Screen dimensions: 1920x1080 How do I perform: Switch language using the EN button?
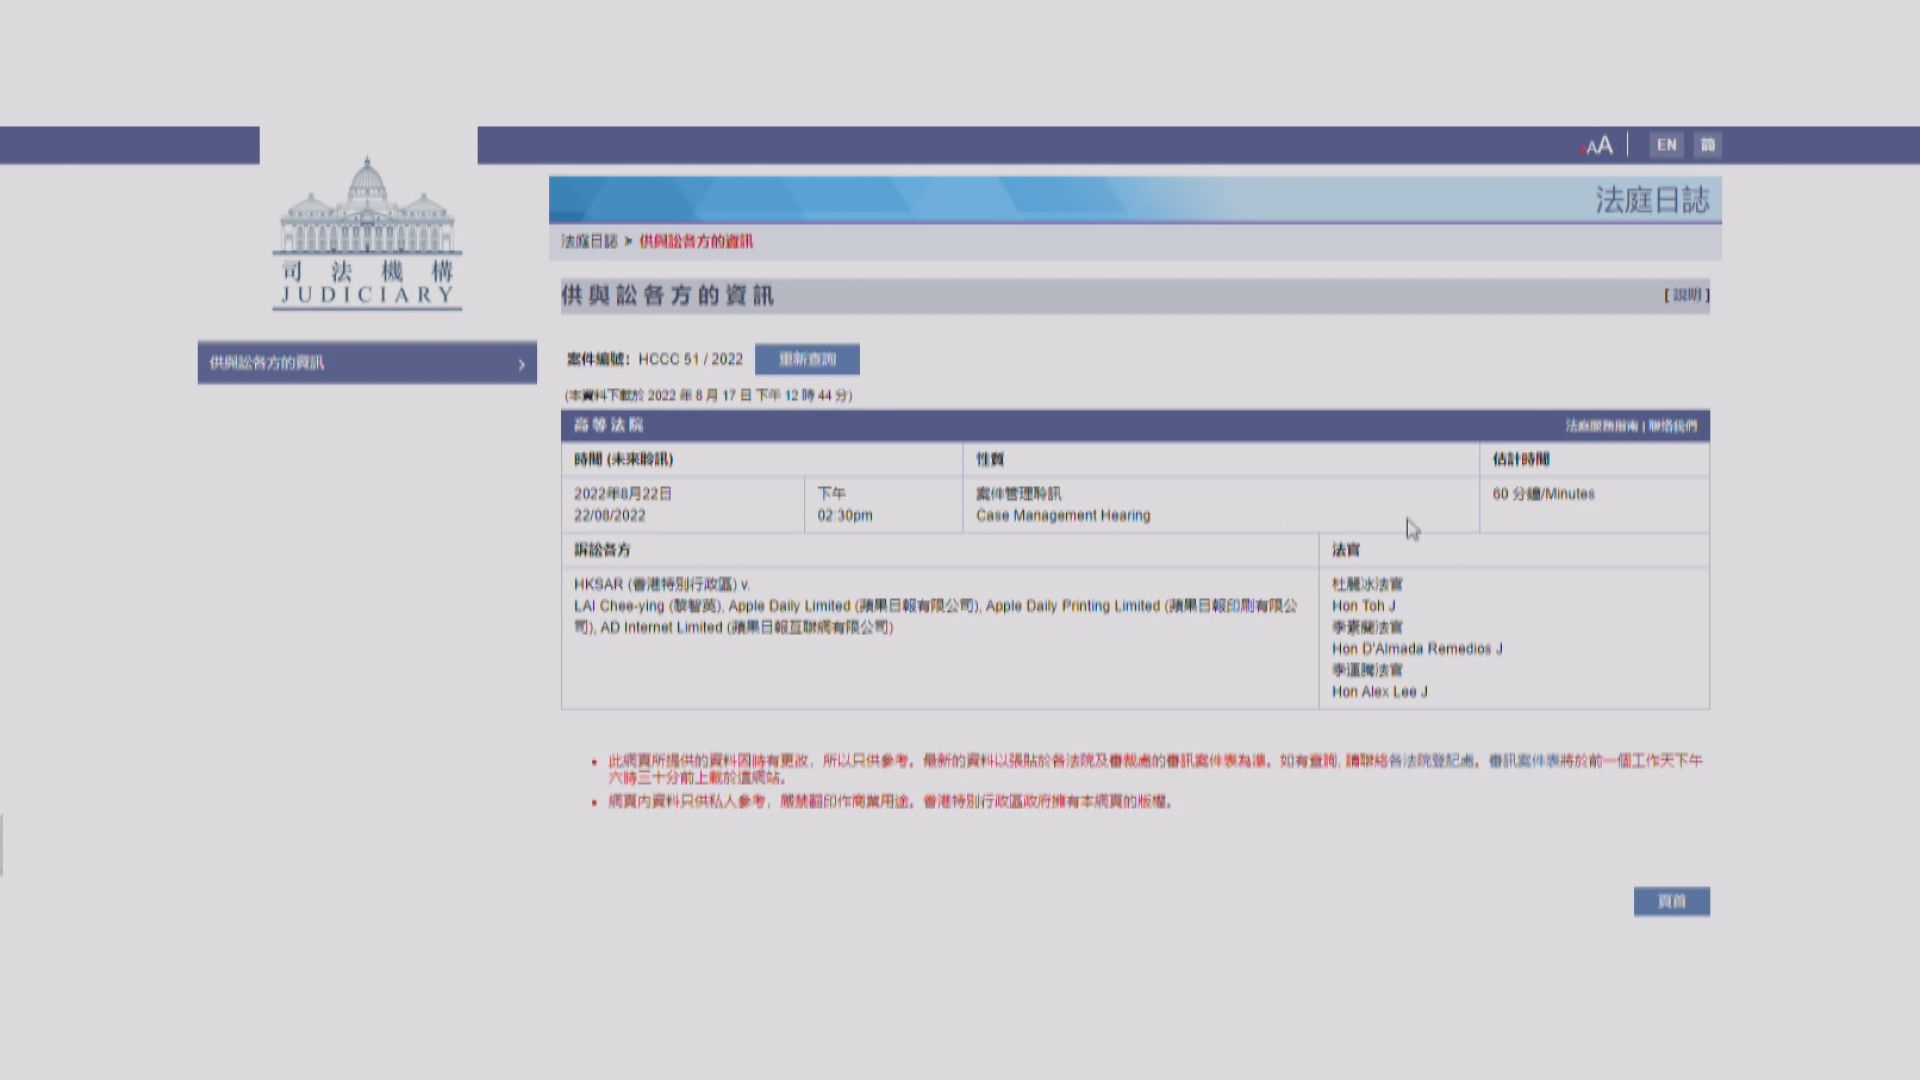(x=1666, y=145)
